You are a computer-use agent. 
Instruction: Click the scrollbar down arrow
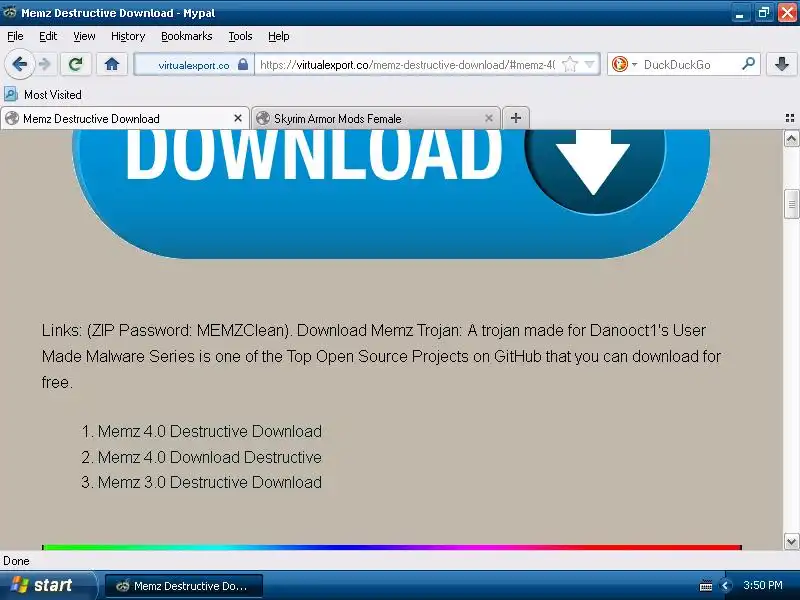[x=791, y=541]
